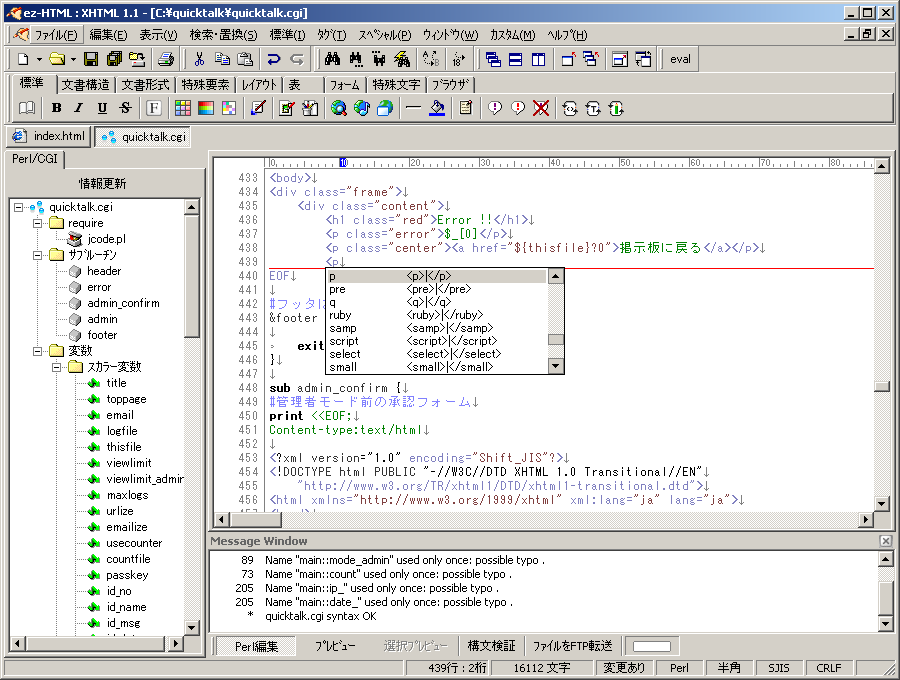Click the New file icon
The width and height of the screenshot is (900, 680).
click(23, 59)
